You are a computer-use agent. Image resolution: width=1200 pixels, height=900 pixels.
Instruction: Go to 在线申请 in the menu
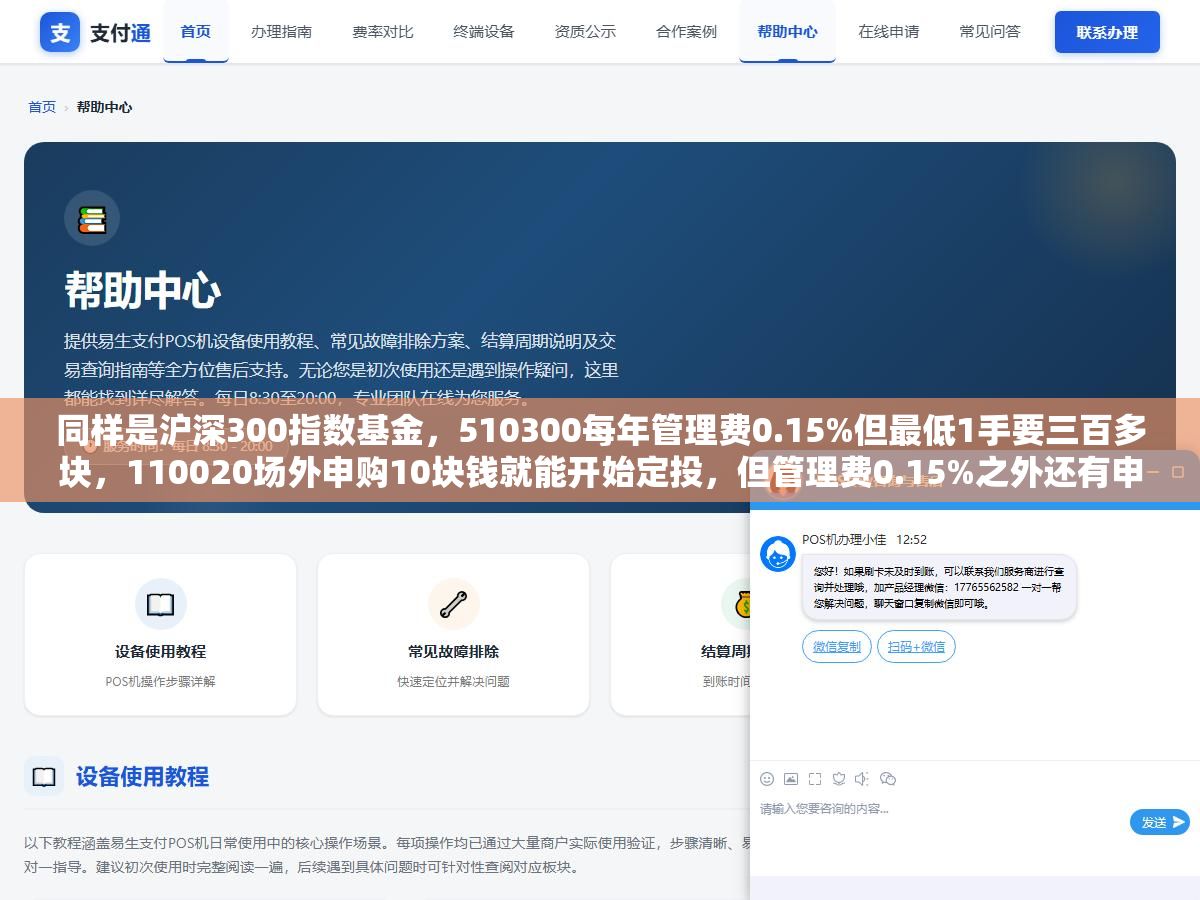888,31
